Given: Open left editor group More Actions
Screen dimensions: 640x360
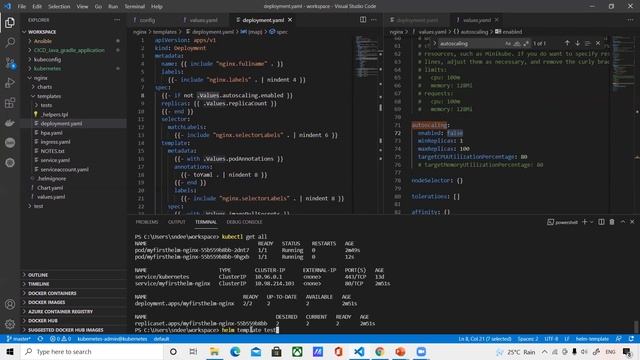Looking at the screenshot, I should (374, 20).
